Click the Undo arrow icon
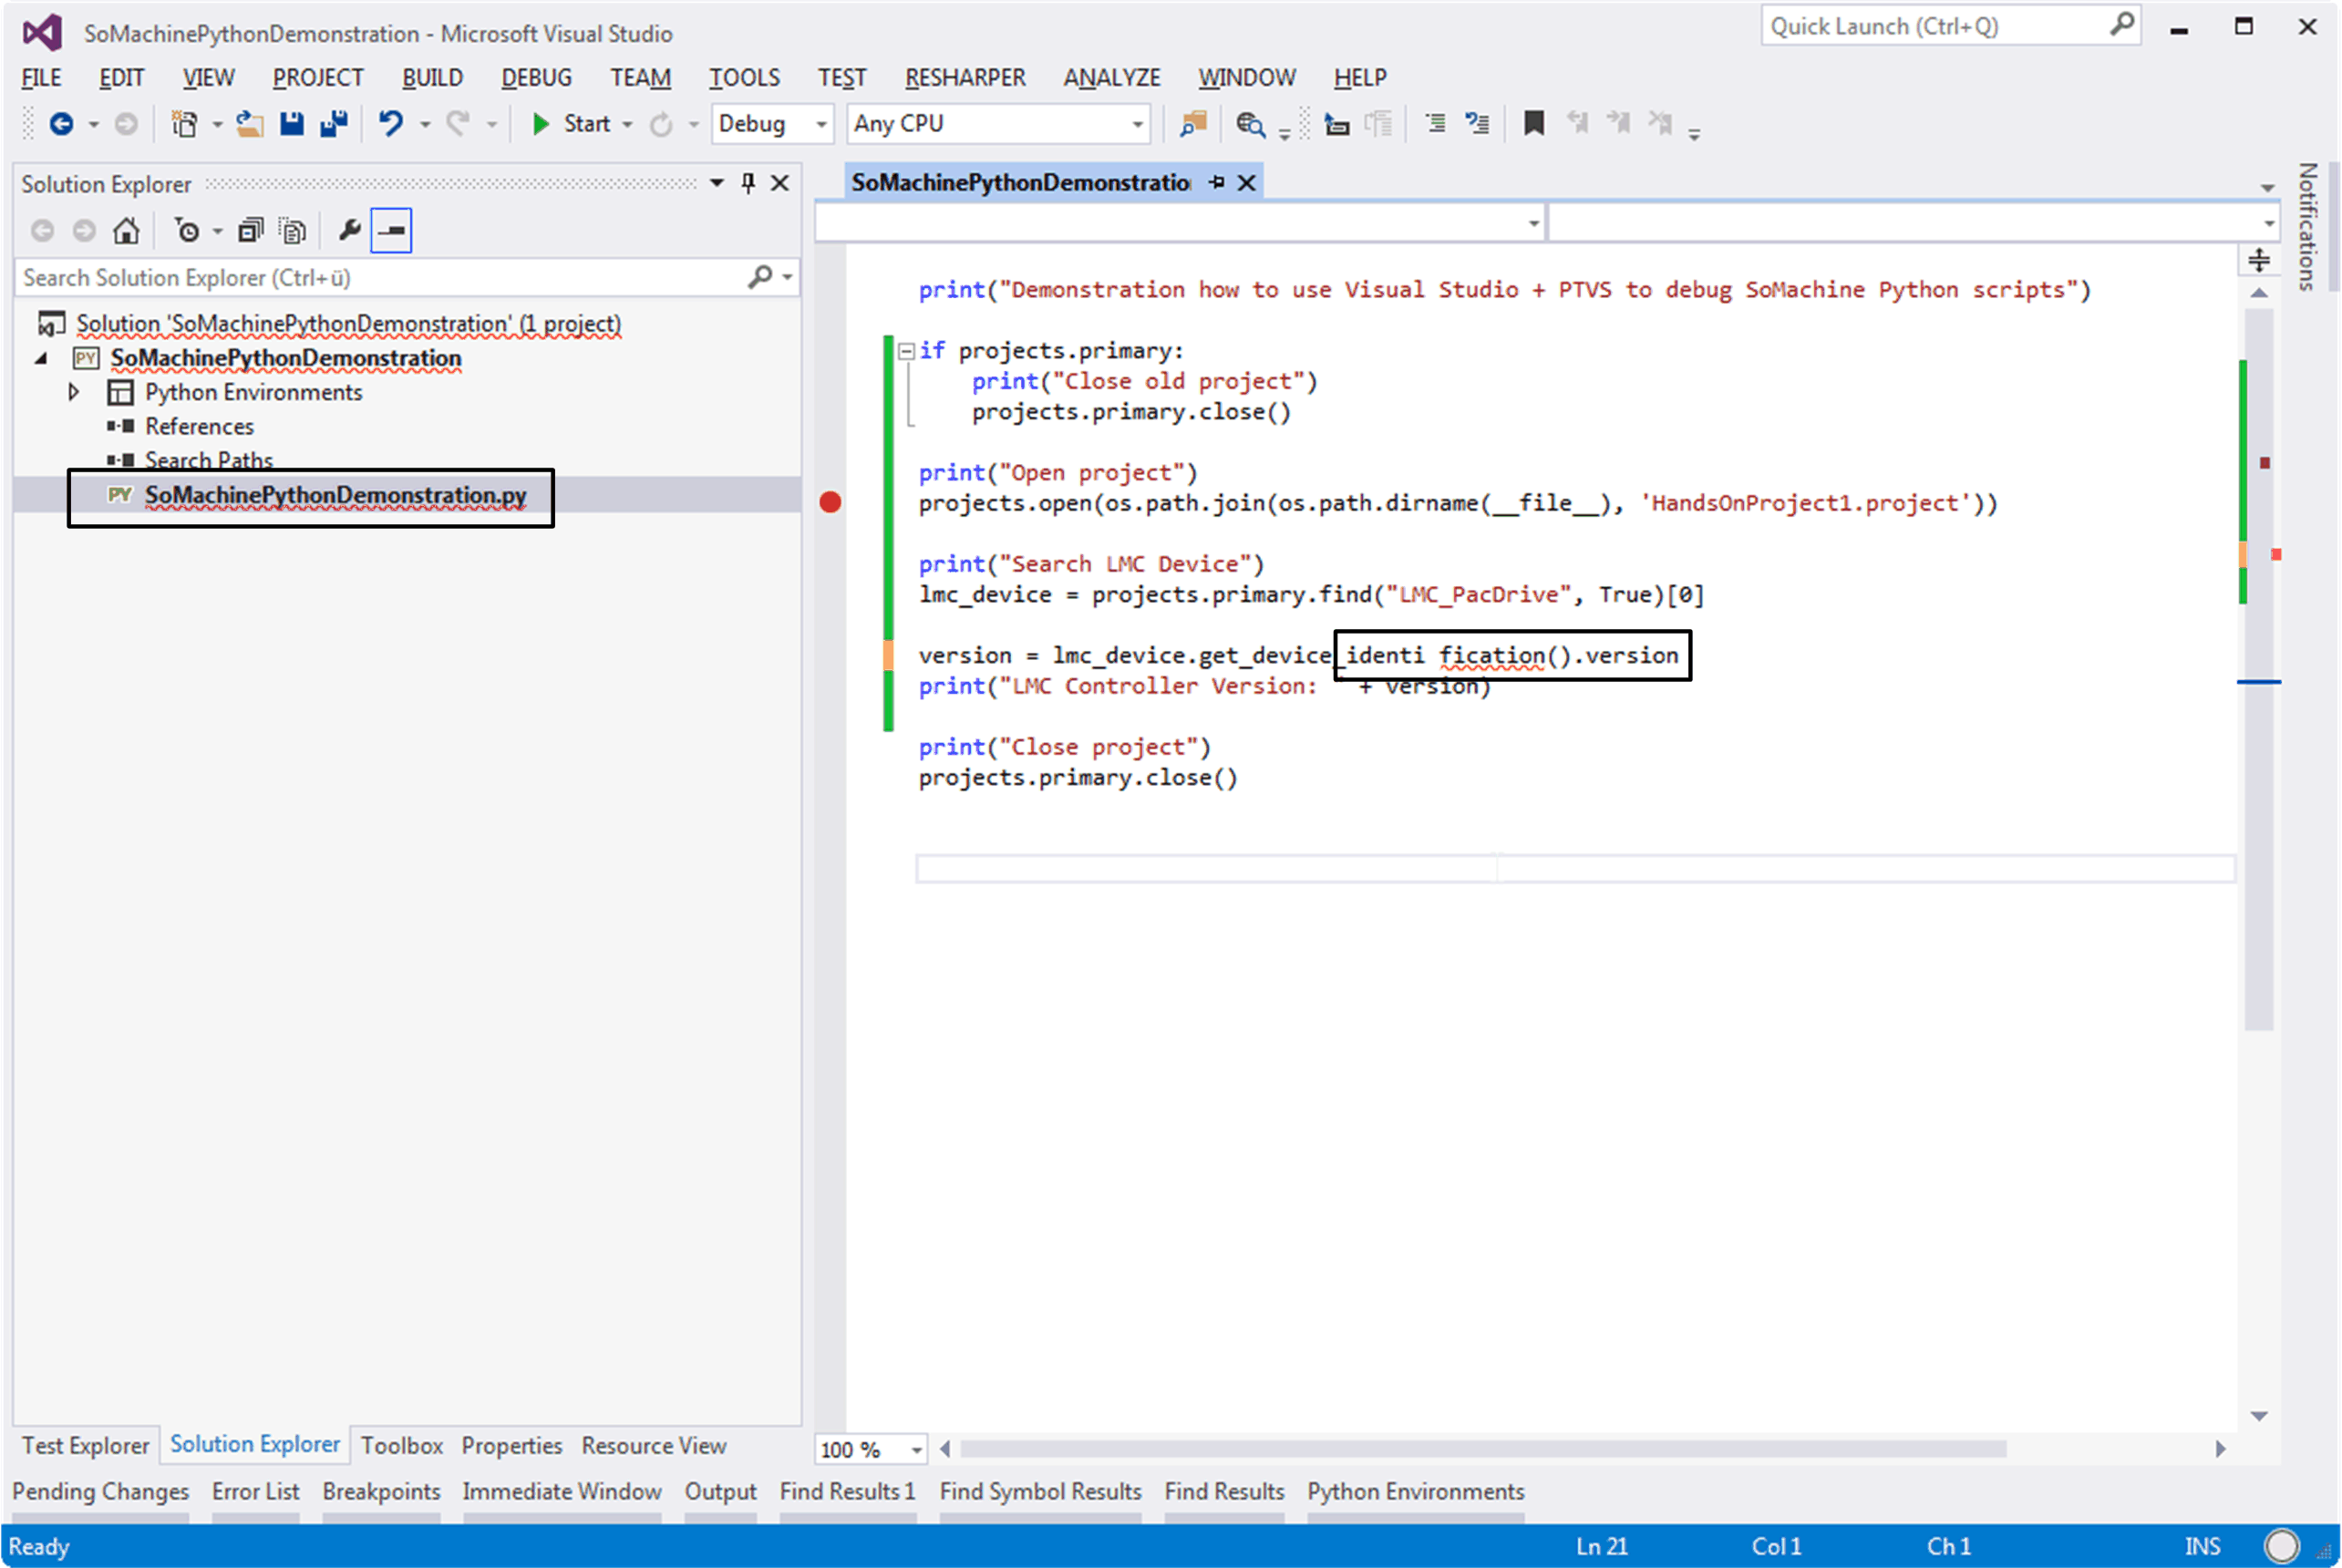The height and width of the screenshot is (1568, 2342). (x=390, y=123)
